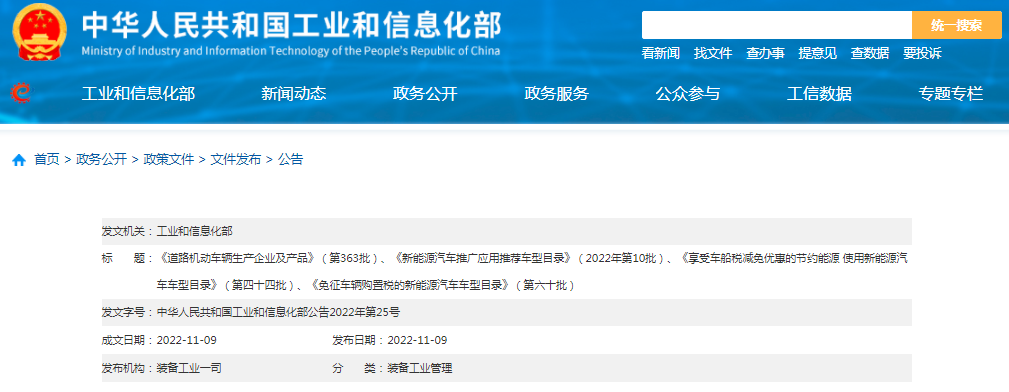1009x392 pixels.
Task: Click the red swirl icon in navigation bar
Action: 21,93
